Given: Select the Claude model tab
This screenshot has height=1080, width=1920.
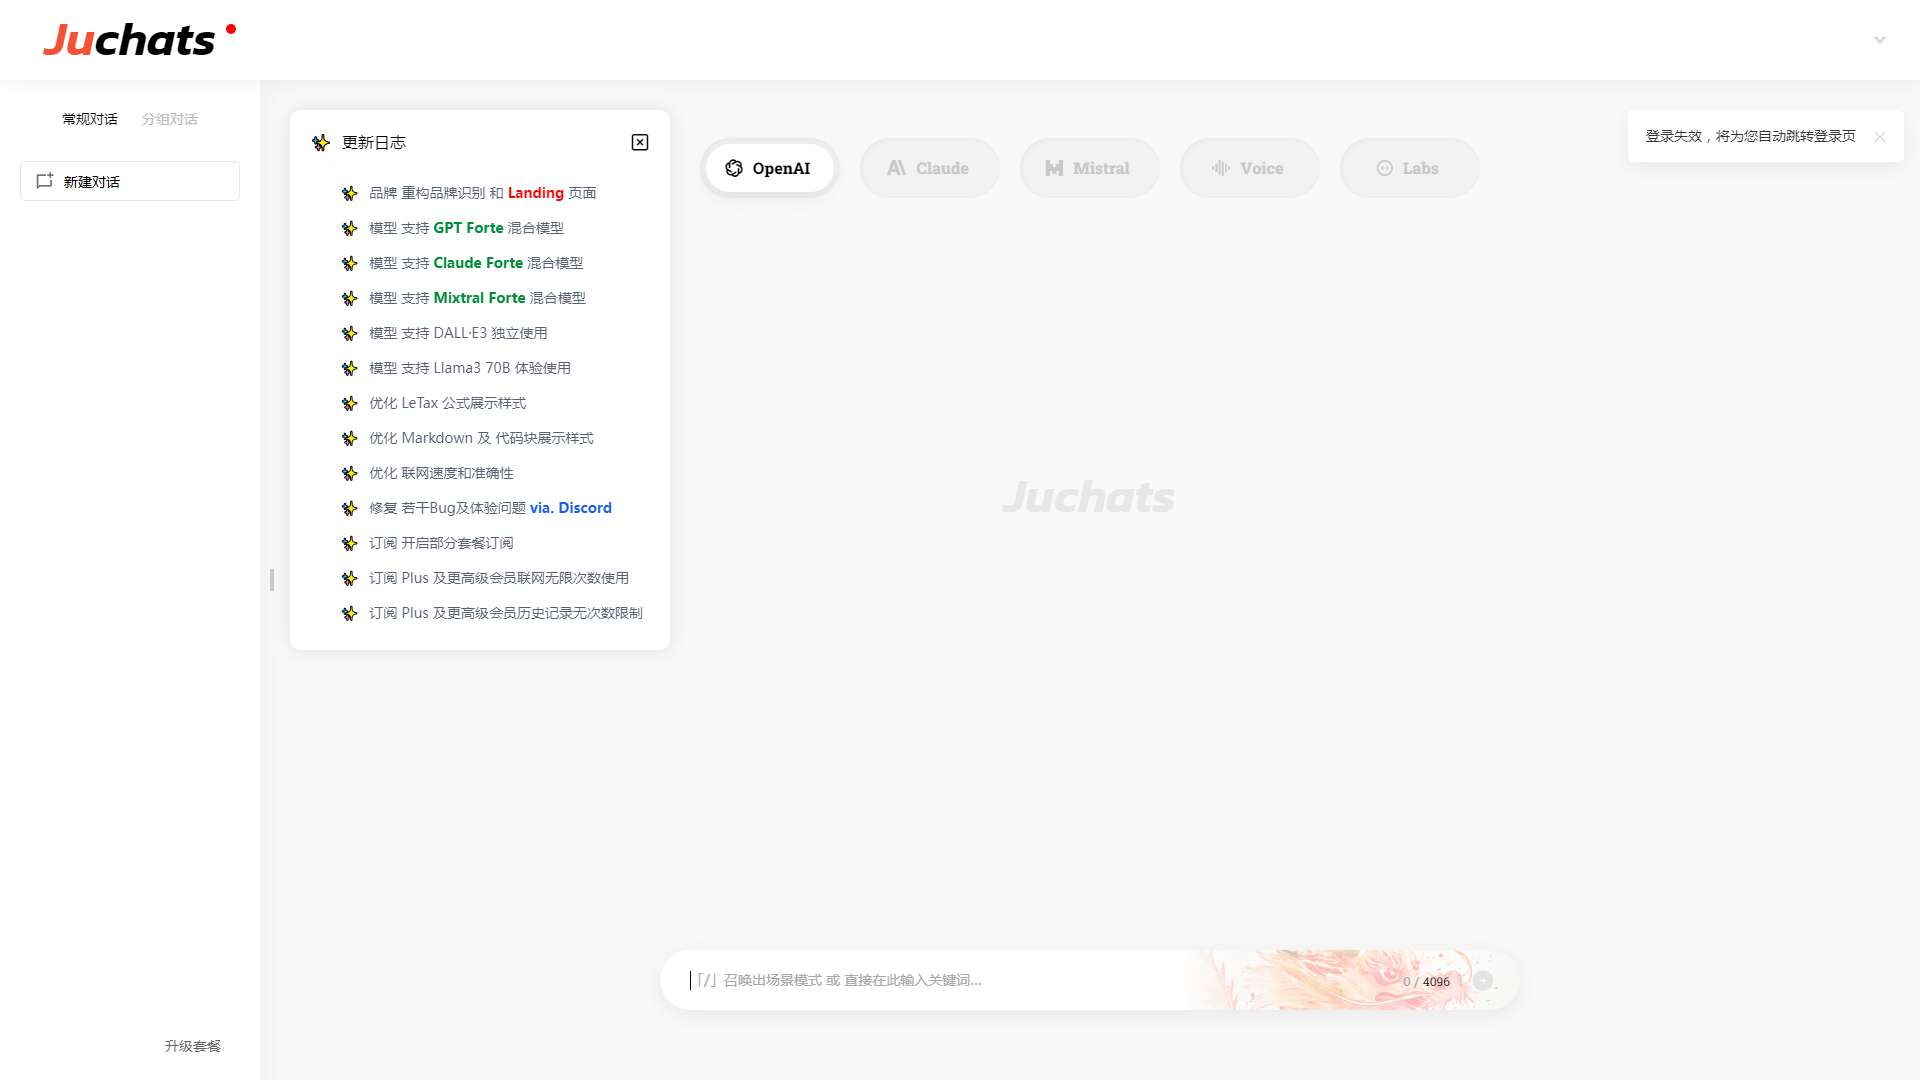Looking at the screenshot, I should click(x=930, y=168).
